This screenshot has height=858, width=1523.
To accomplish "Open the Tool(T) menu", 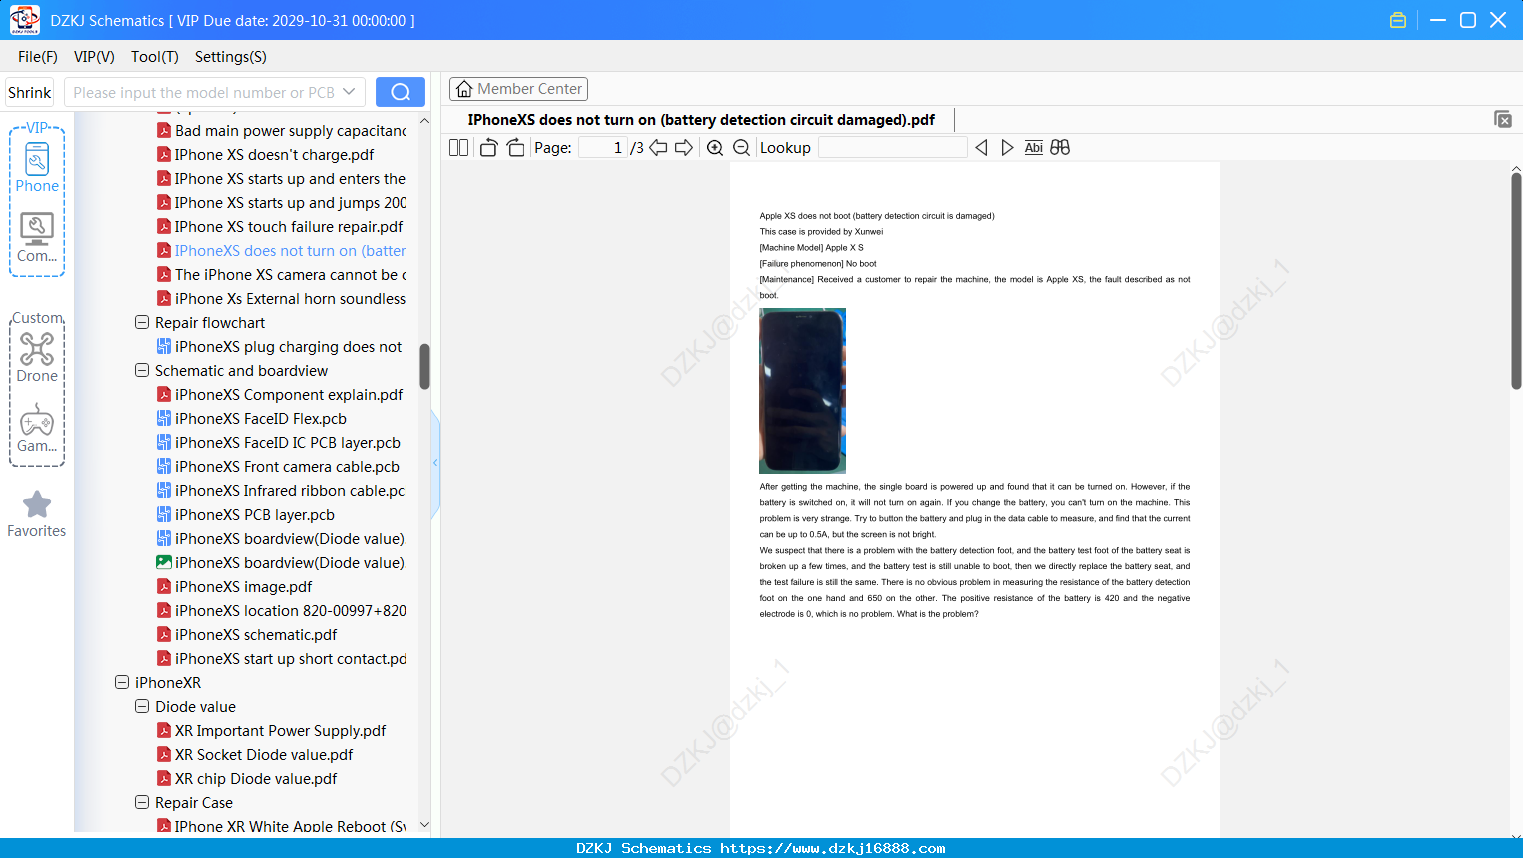I will 155,57.
